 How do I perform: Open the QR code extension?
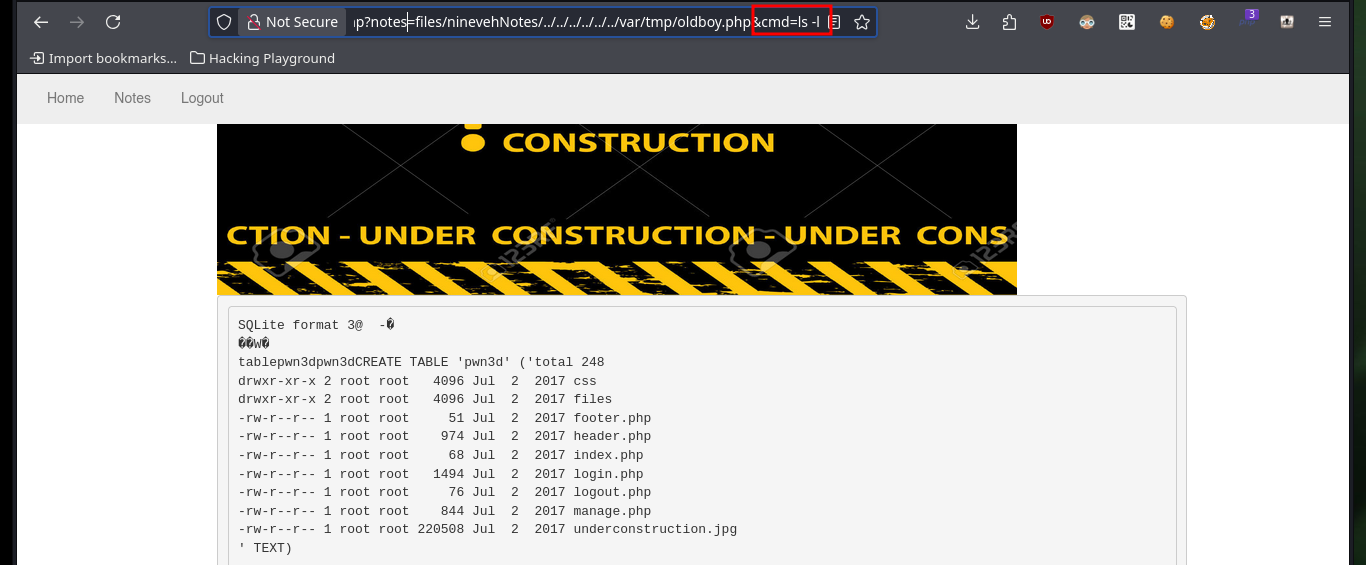tap(1127, 22)
